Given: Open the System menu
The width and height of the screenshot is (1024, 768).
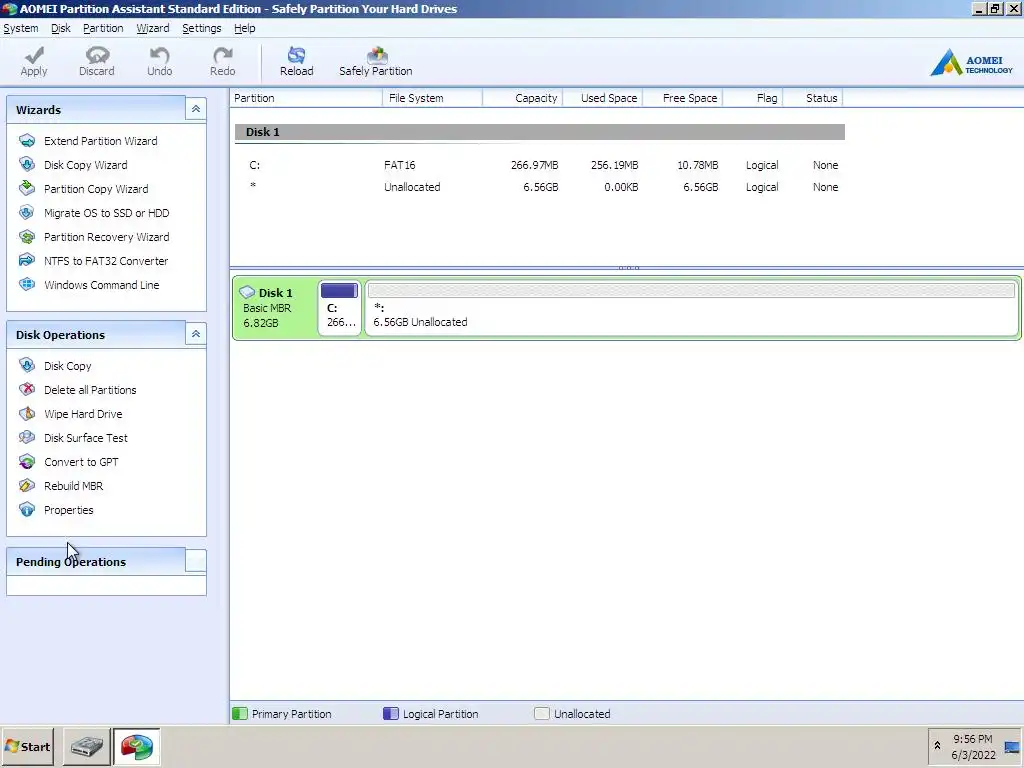Looking at the screenshot, I should pos(21,28).
